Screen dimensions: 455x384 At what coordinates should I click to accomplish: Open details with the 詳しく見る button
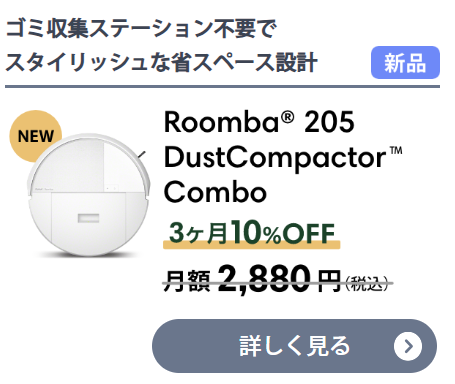[294, 346]
